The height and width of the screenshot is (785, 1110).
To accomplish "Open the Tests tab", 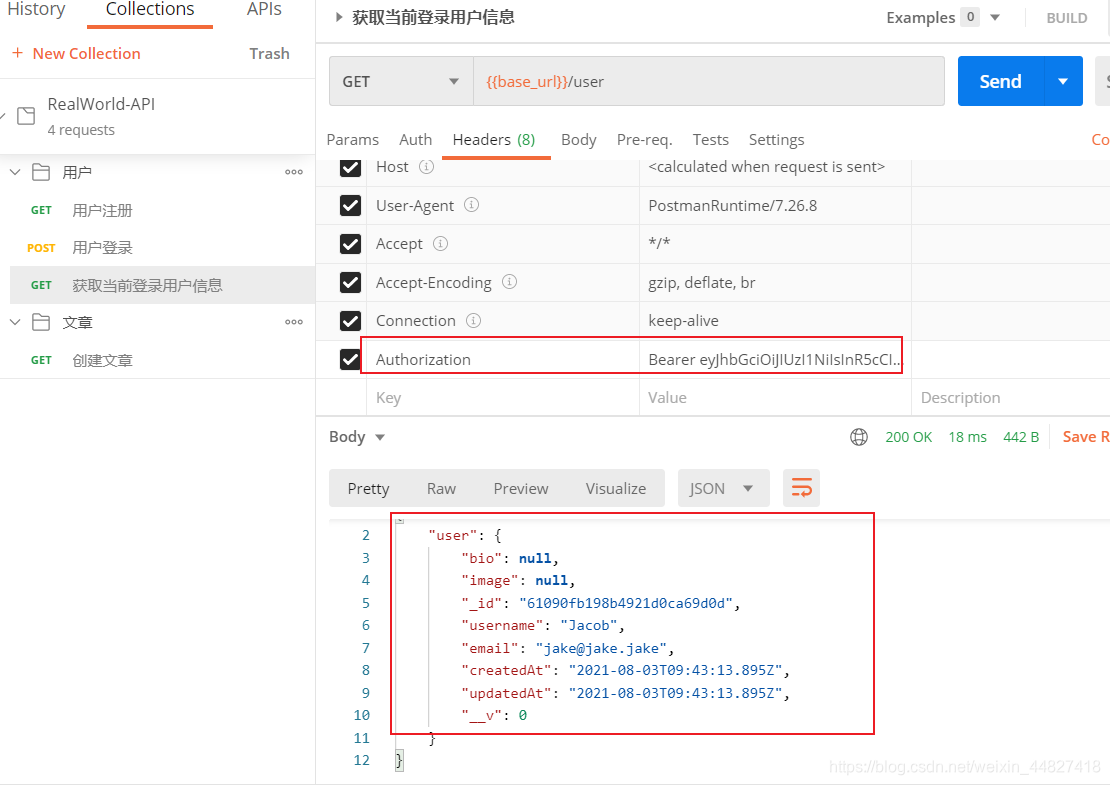I will pyautogui.click(x=710, y=139).
